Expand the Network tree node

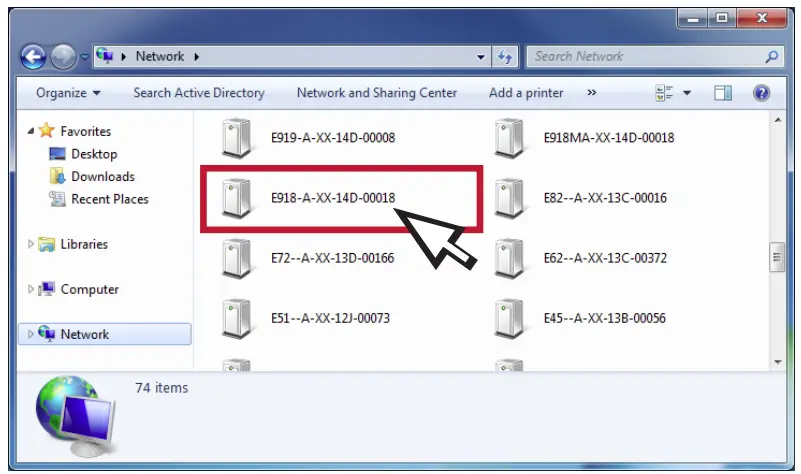31,334
